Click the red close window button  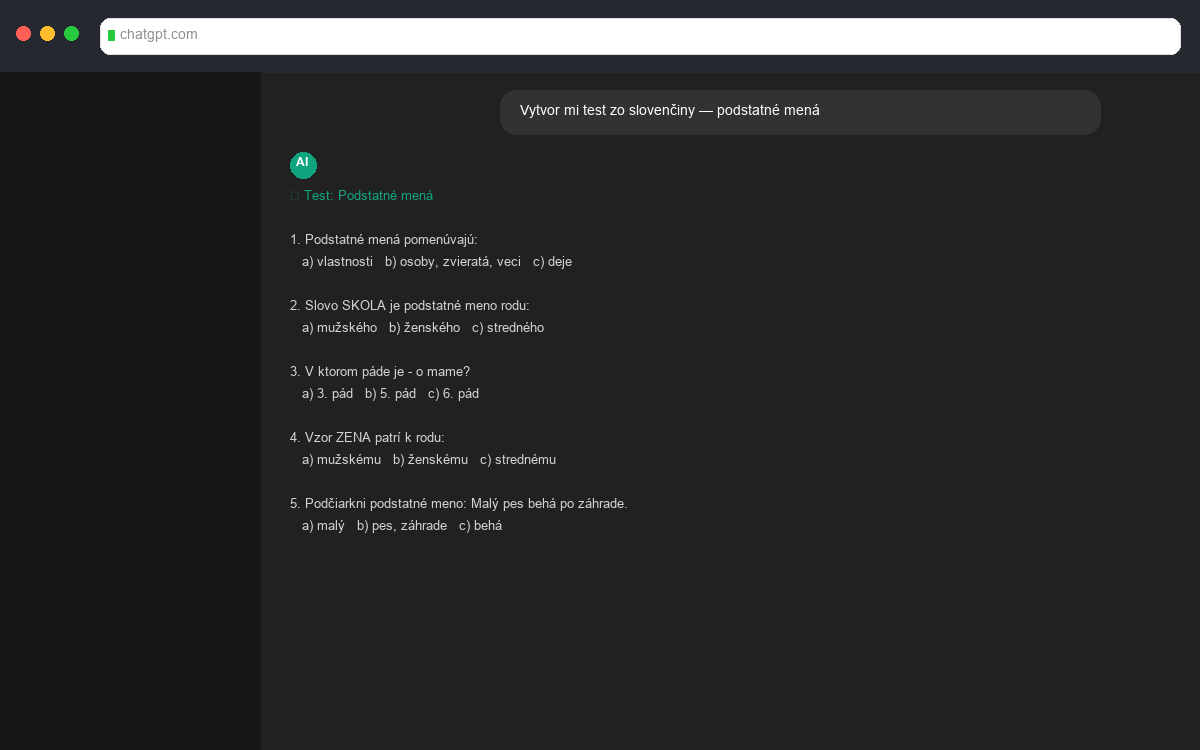23,34
